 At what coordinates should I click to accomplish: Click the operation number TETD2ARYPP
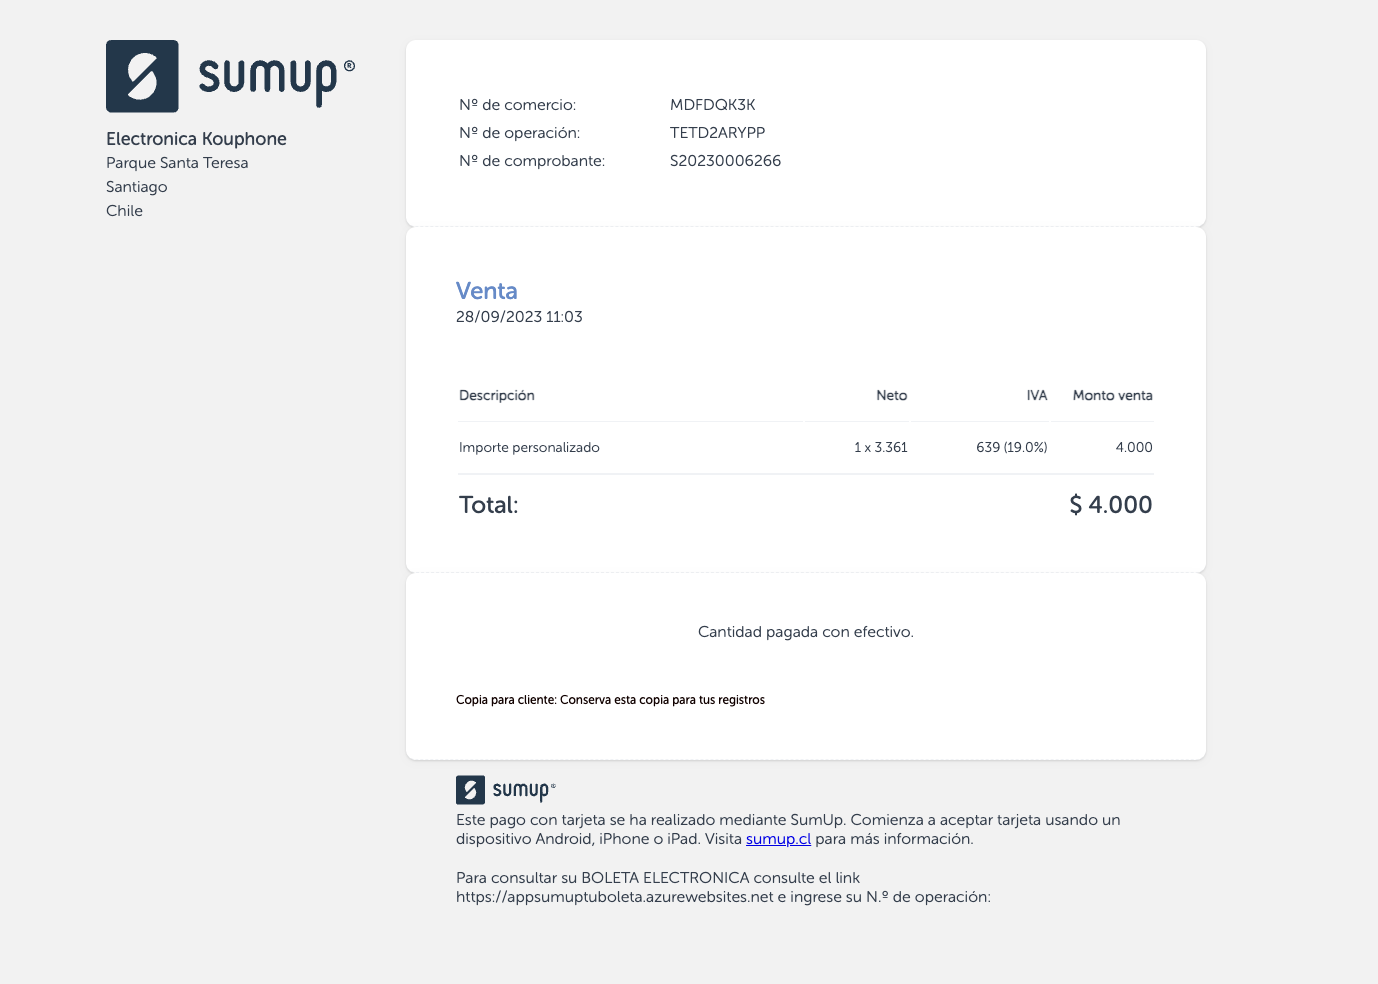tap(717, 133)
